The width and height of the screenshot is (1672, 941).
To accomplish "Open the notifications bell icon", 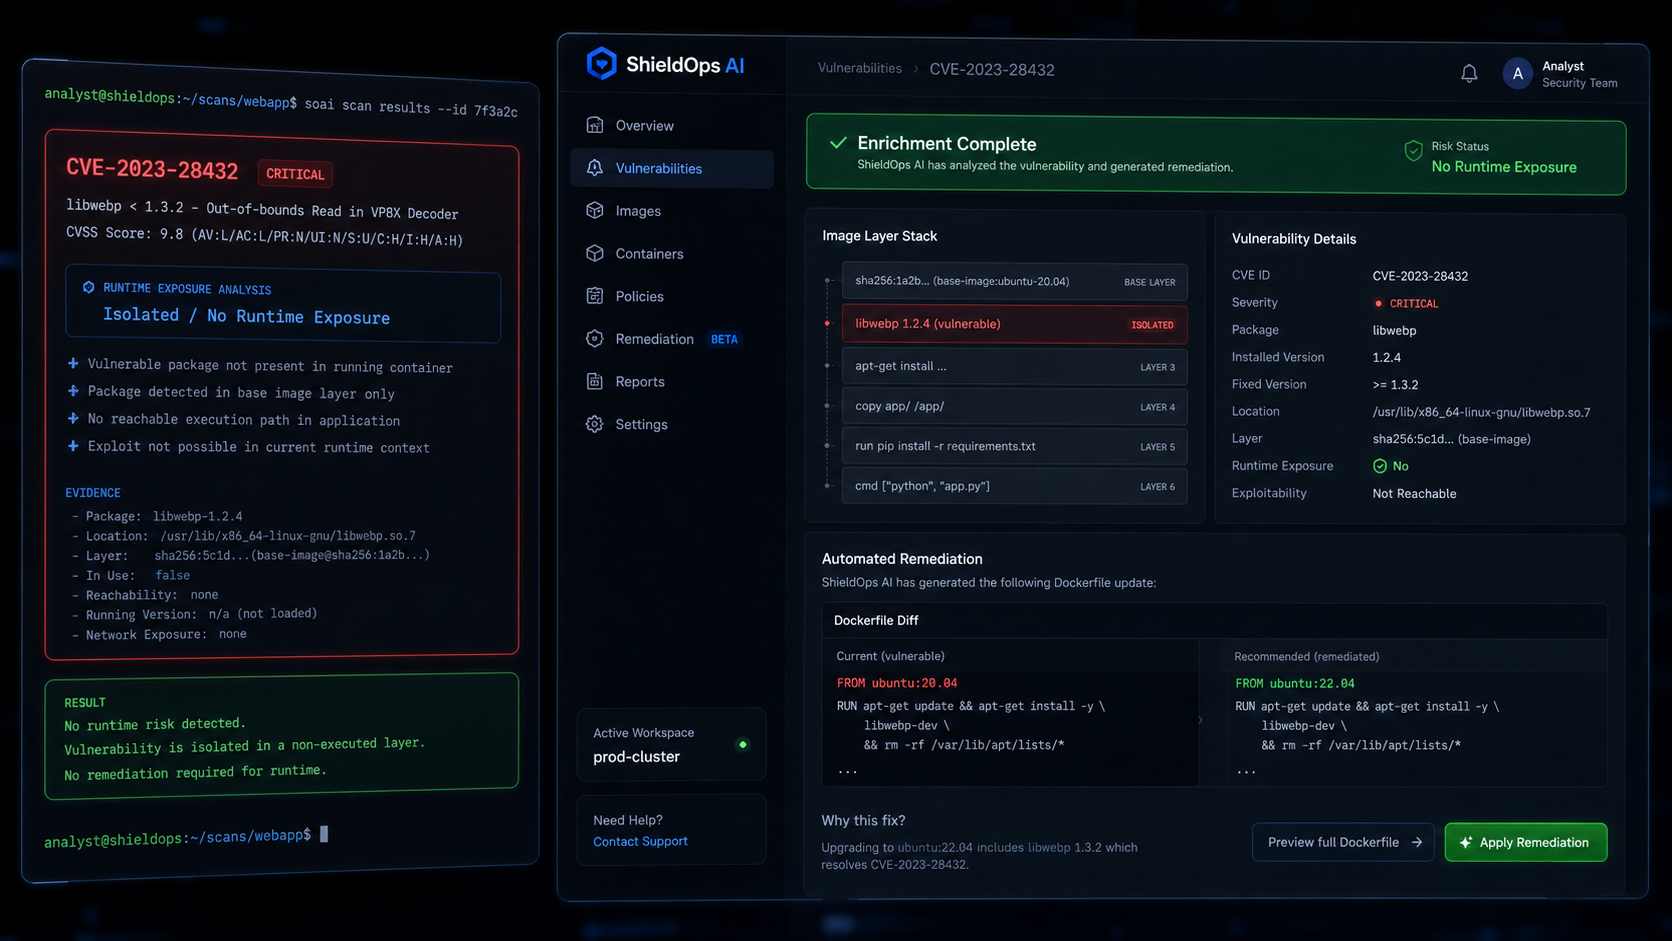I will (1469, 73).
